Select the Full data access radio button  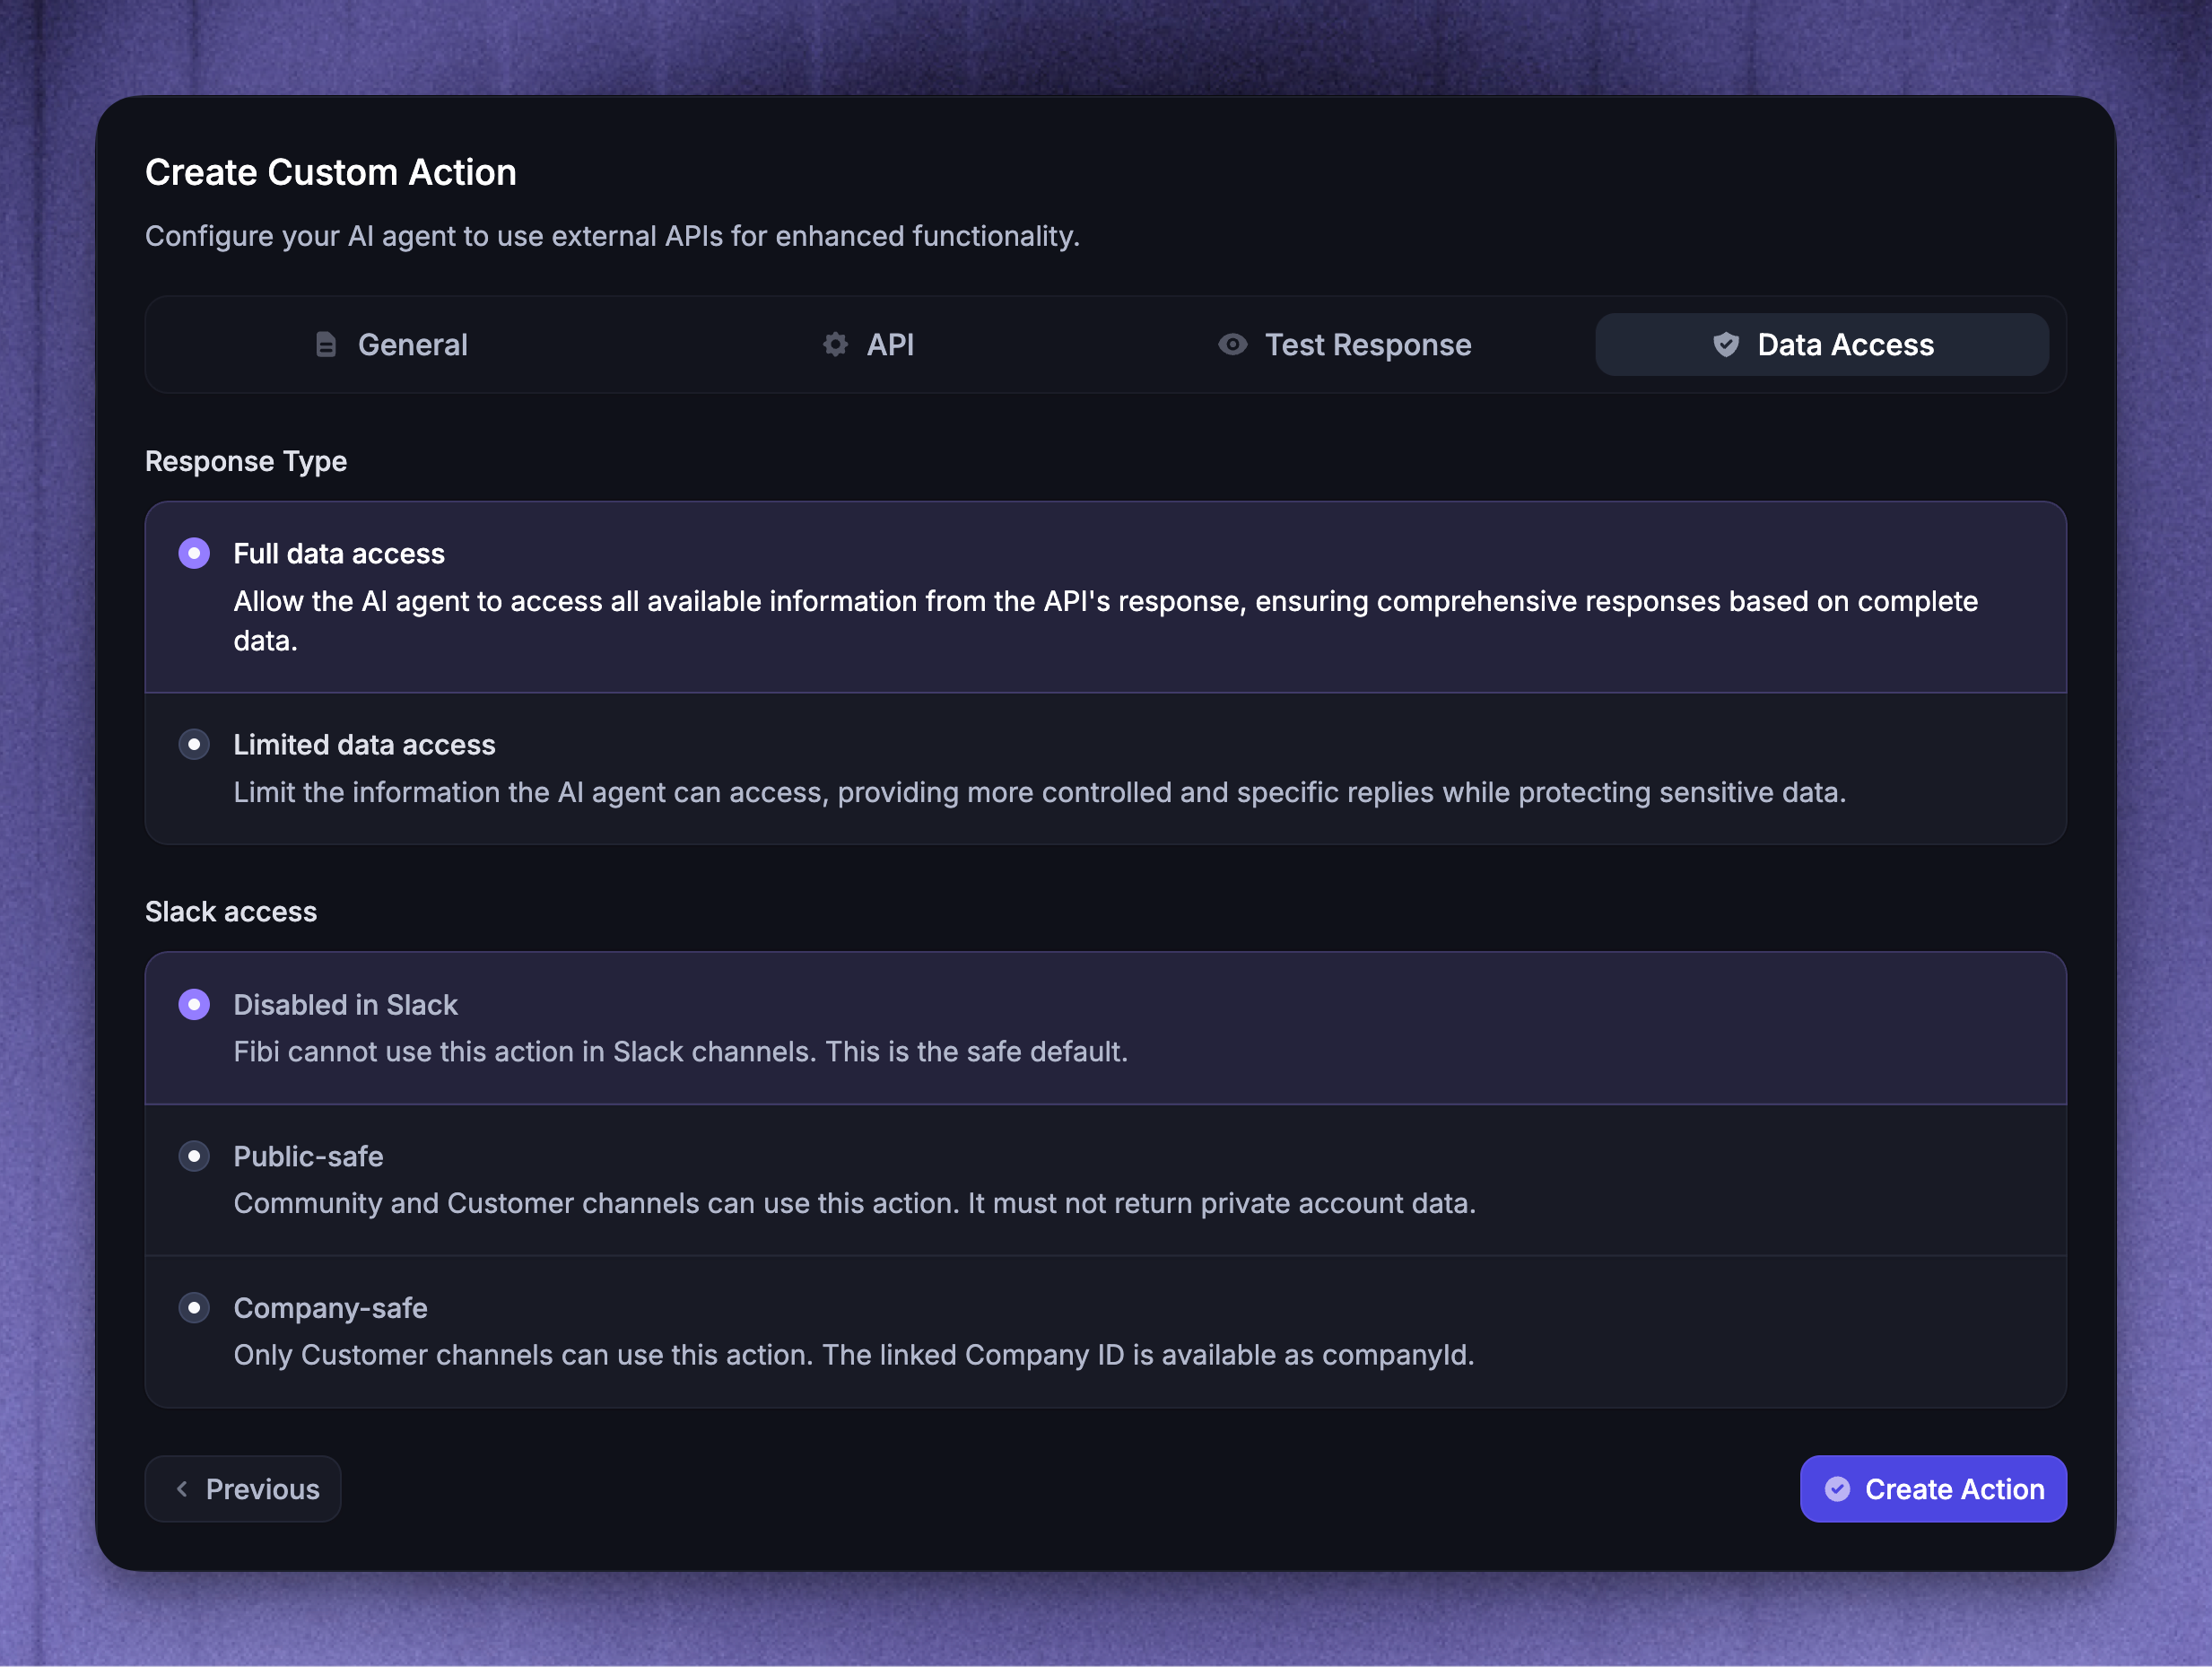[194, 553]
